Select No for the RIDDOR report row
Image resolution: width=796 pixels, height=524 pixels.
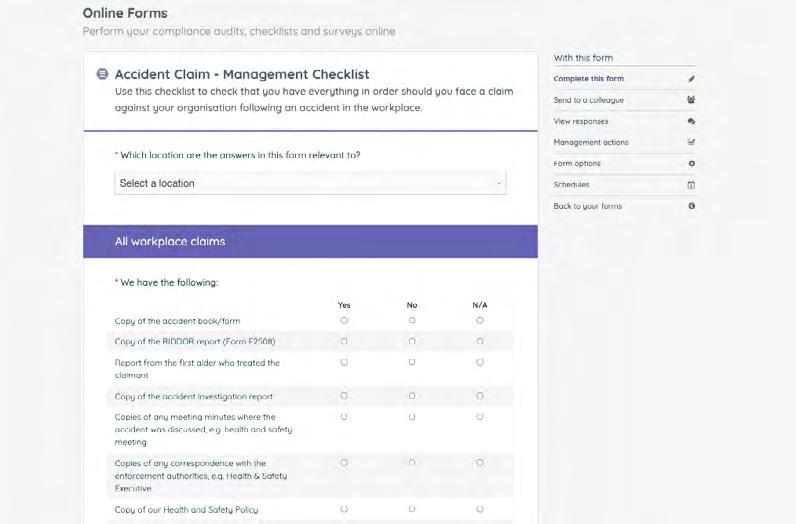(412, 341)
